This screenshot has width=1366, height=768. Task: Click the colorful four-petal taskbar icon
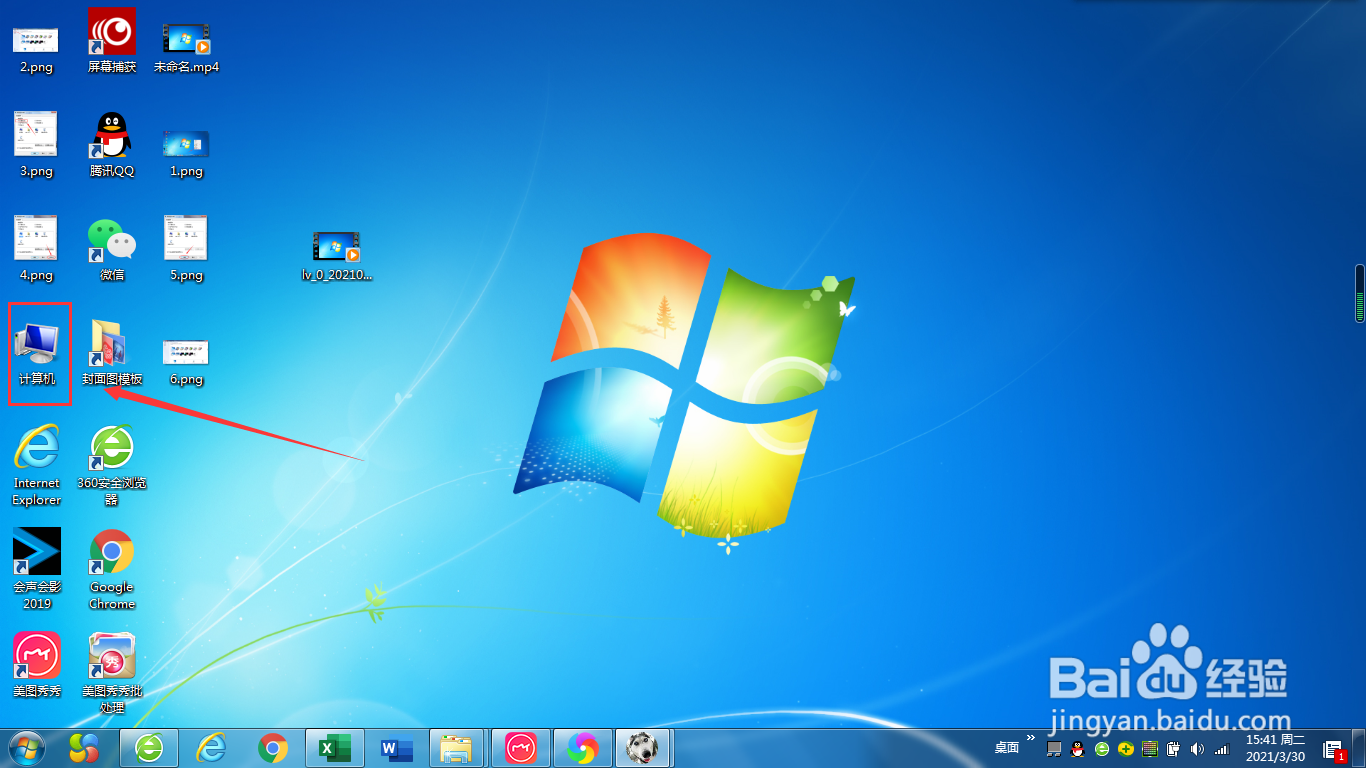tap(85, 748)
